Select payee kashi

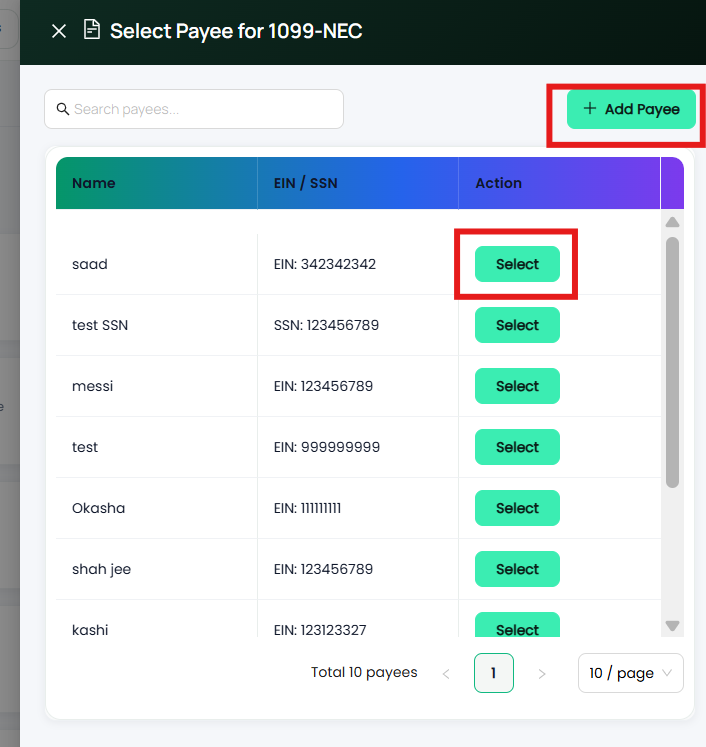(x=517, y=625)
